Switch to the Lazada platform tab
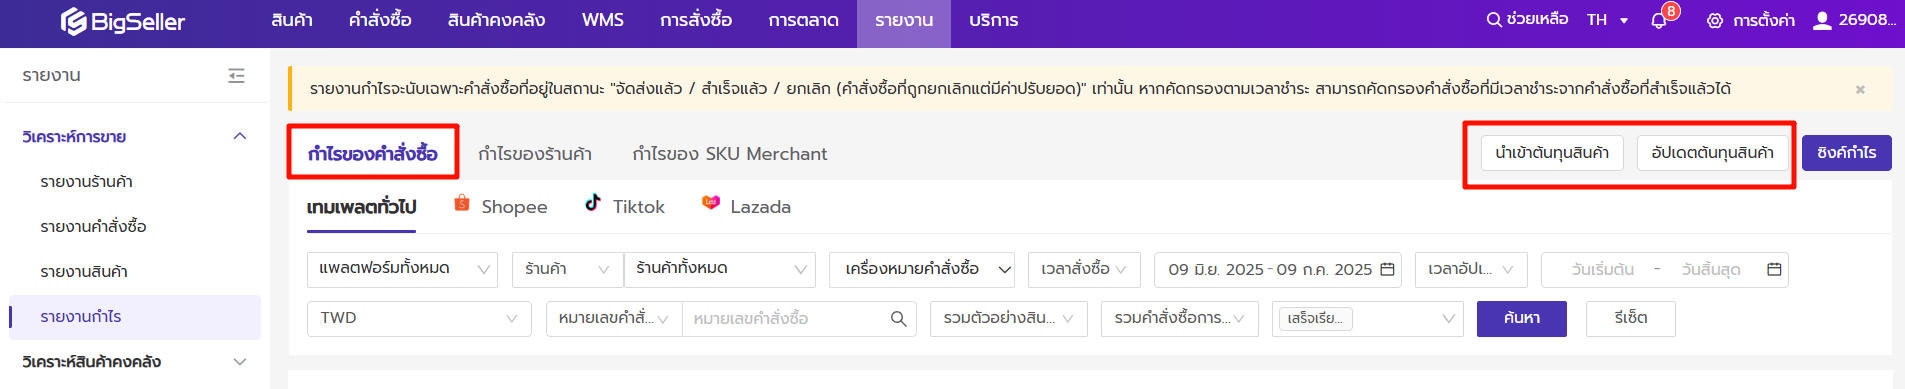The height and width of the screenshot is (389, 1905). pyautogui.click(x=746, y=206)
